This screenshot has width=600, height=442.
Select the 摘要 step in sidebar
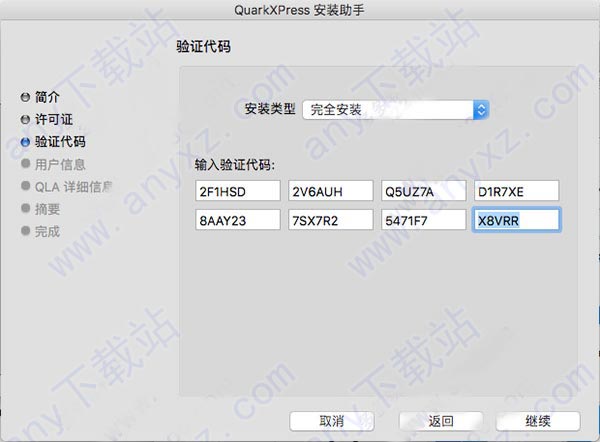click(x=47, y=209)
